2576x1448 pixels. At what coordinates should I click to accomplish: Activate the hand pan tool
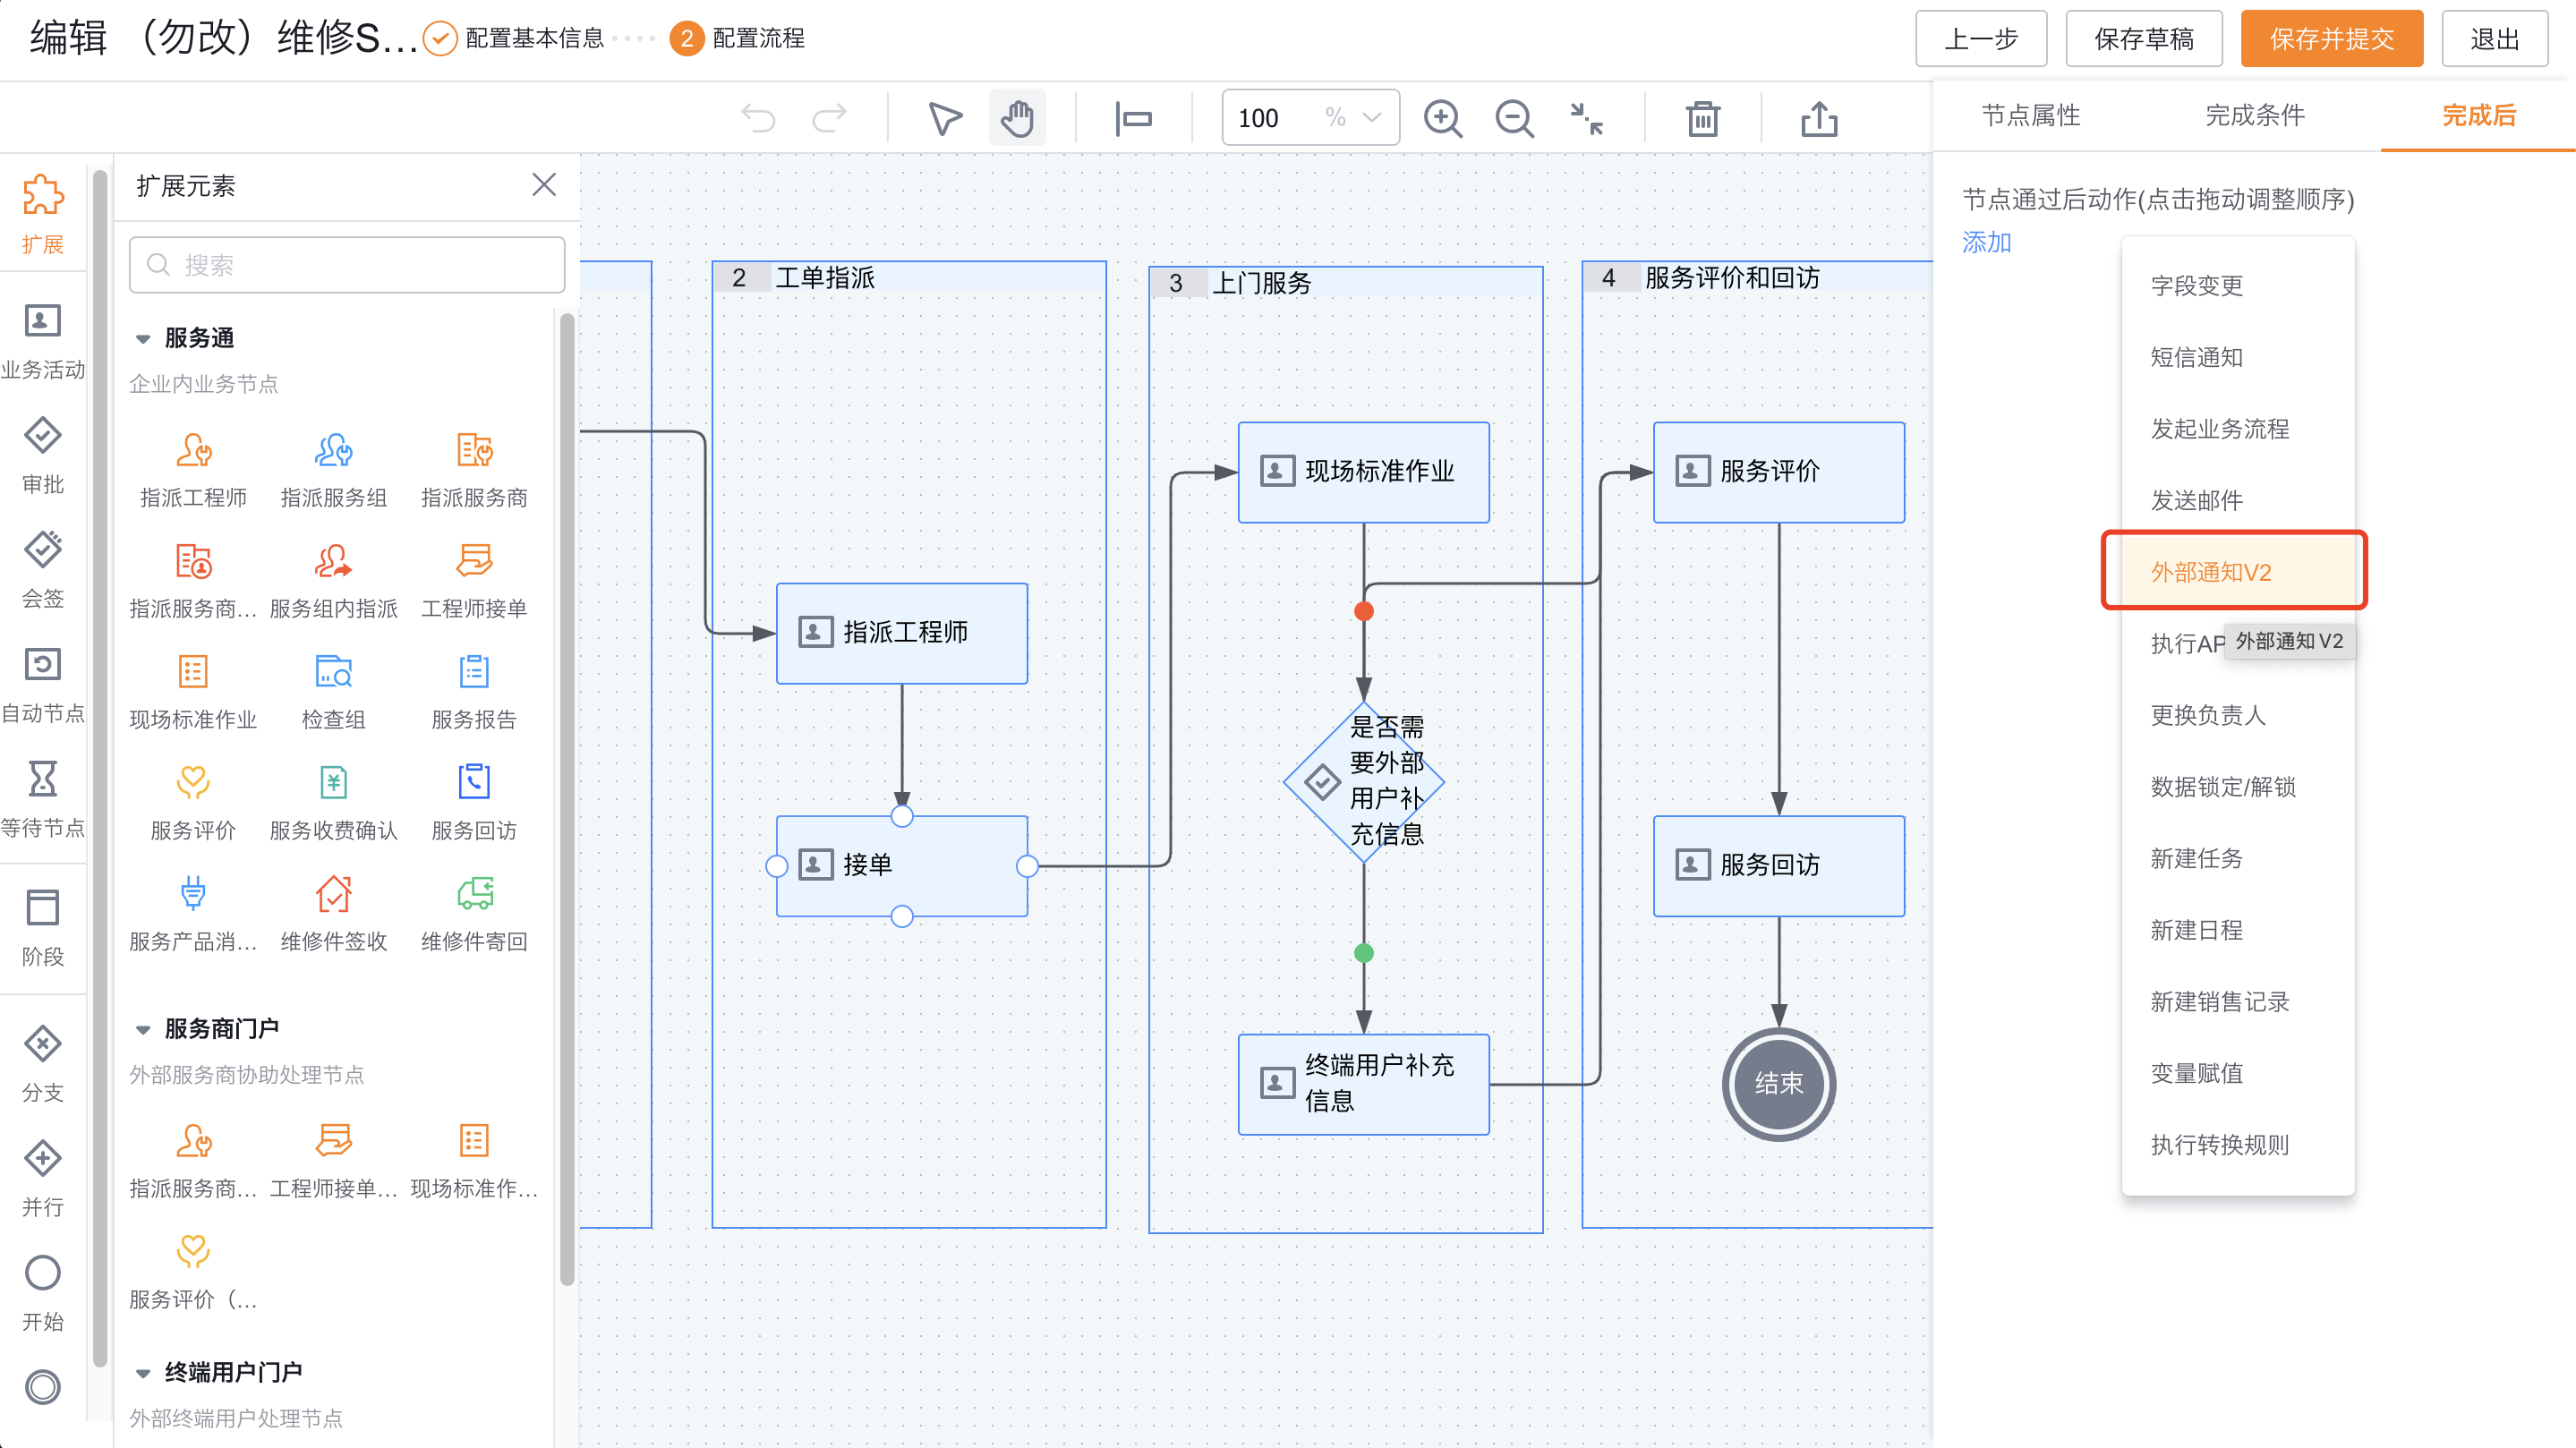(1017, 119)
